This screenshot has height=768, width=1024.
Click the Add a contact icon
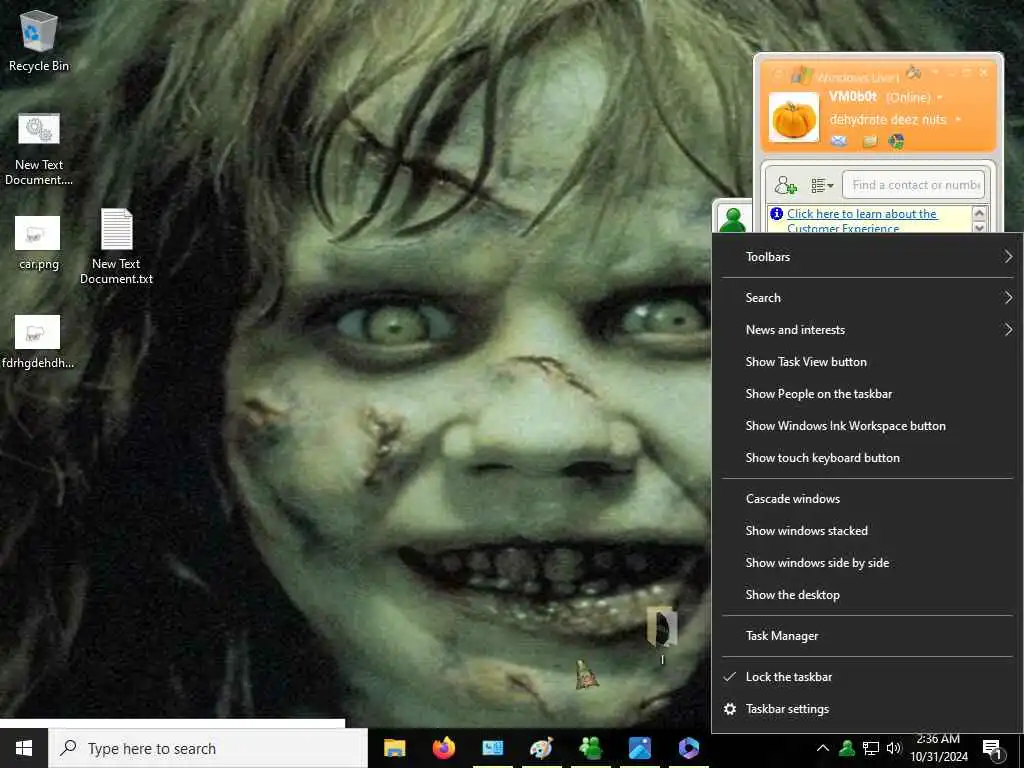point(785,185)
